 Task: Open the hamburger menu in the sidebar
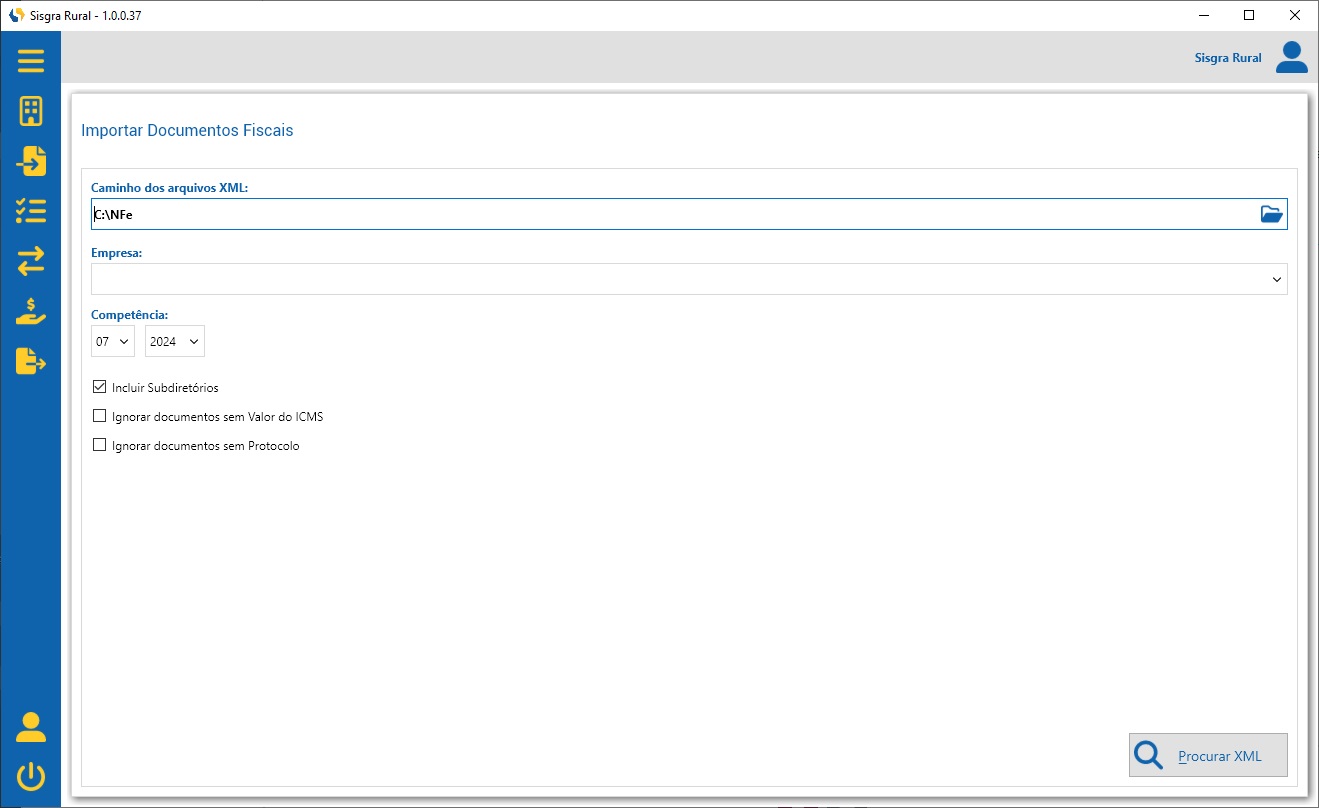point(31,61)
